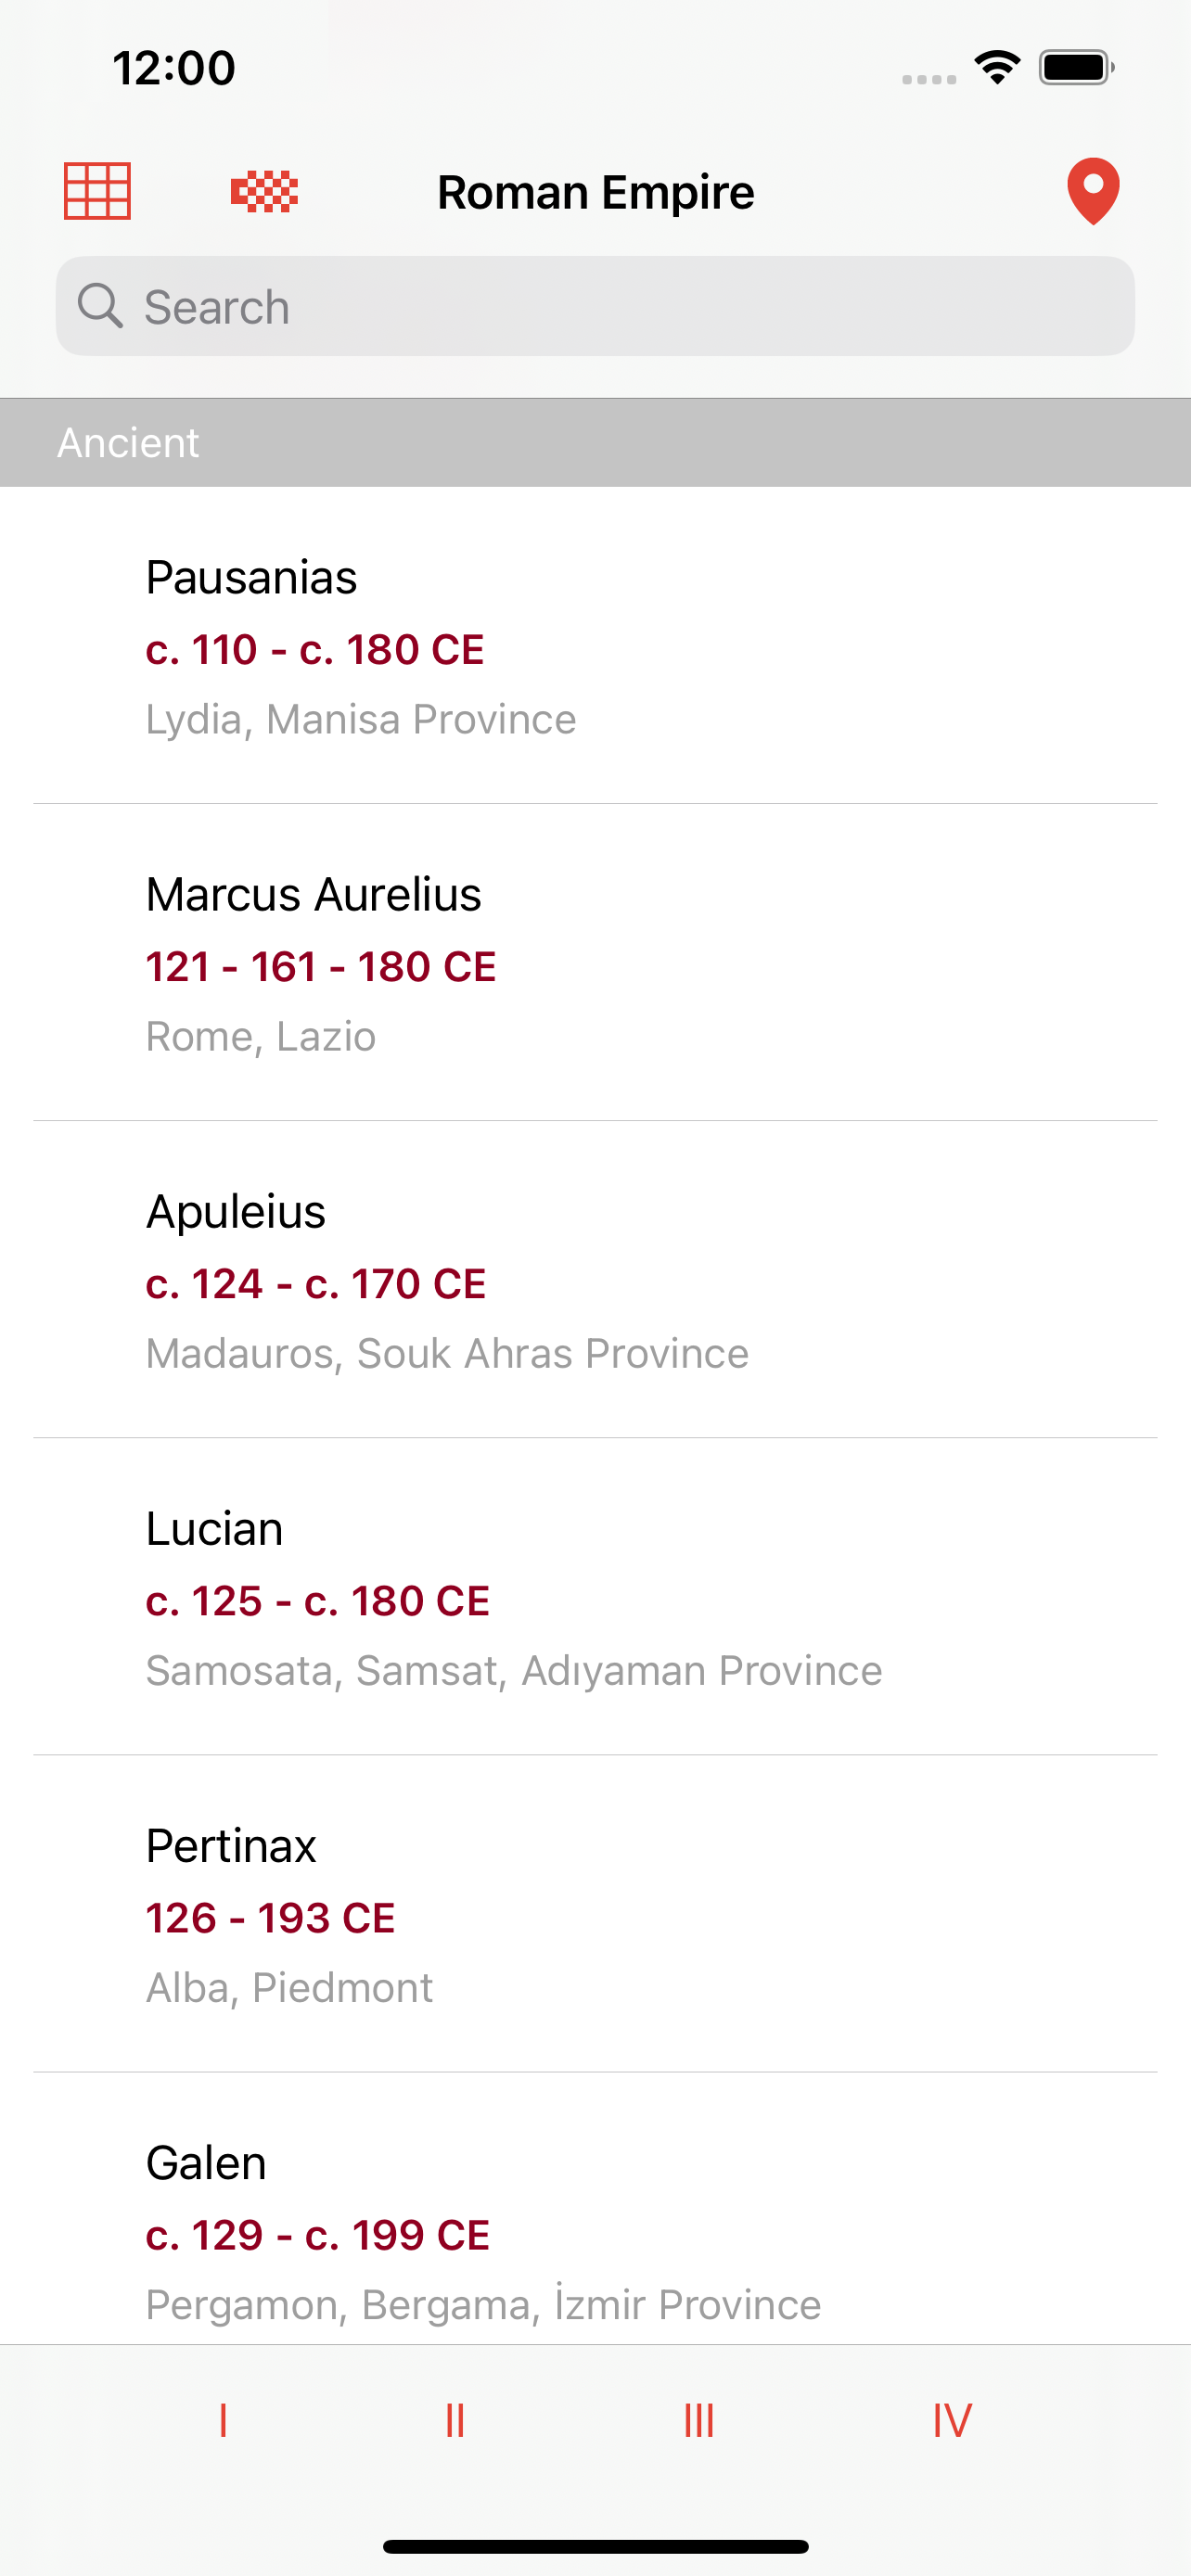The image size is (1191, 2576).
Task: Tap the Ancient section header
Action: point(595,443)
